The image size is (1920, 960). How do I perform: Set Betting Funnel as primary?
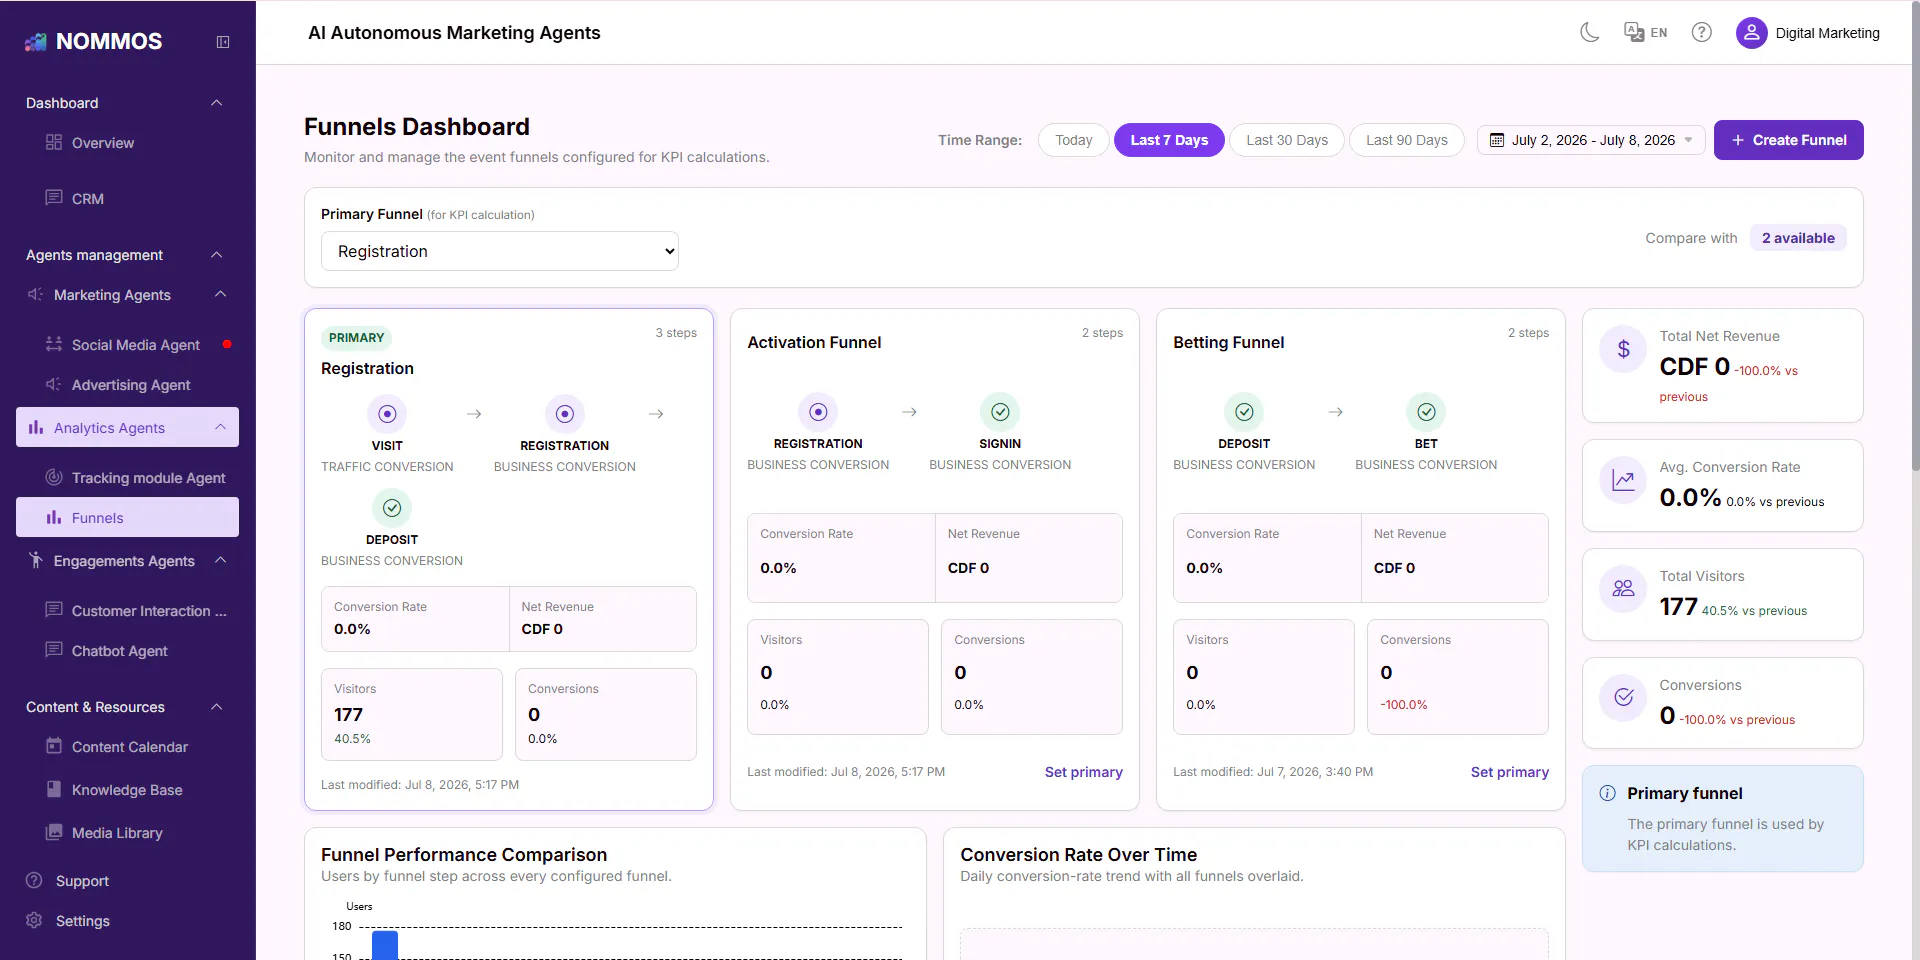(1509, 772)
